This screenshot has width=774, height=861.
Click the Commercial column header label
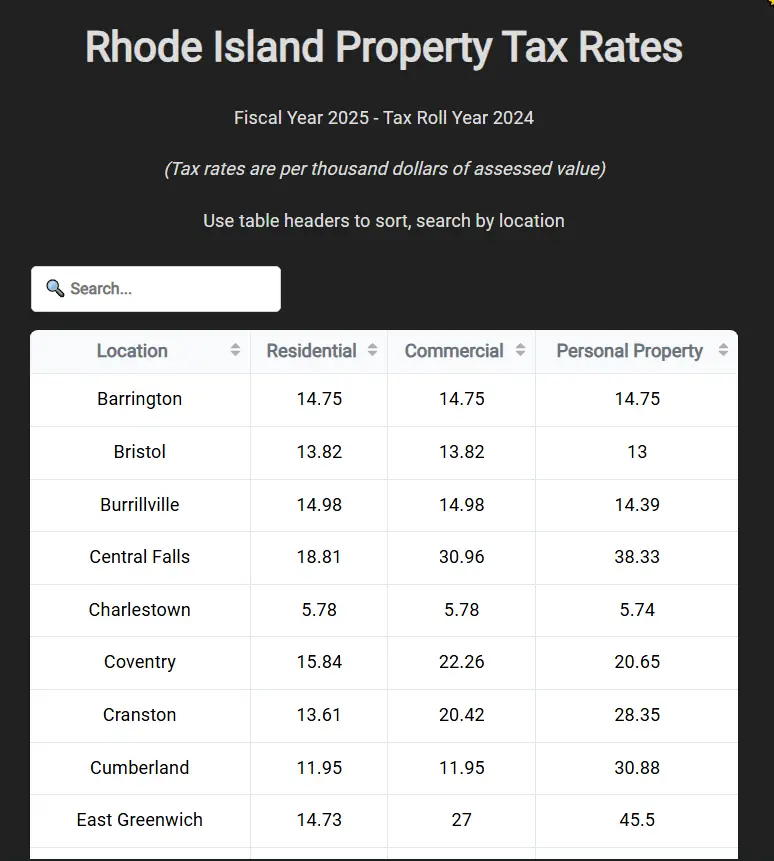(453, 351)
